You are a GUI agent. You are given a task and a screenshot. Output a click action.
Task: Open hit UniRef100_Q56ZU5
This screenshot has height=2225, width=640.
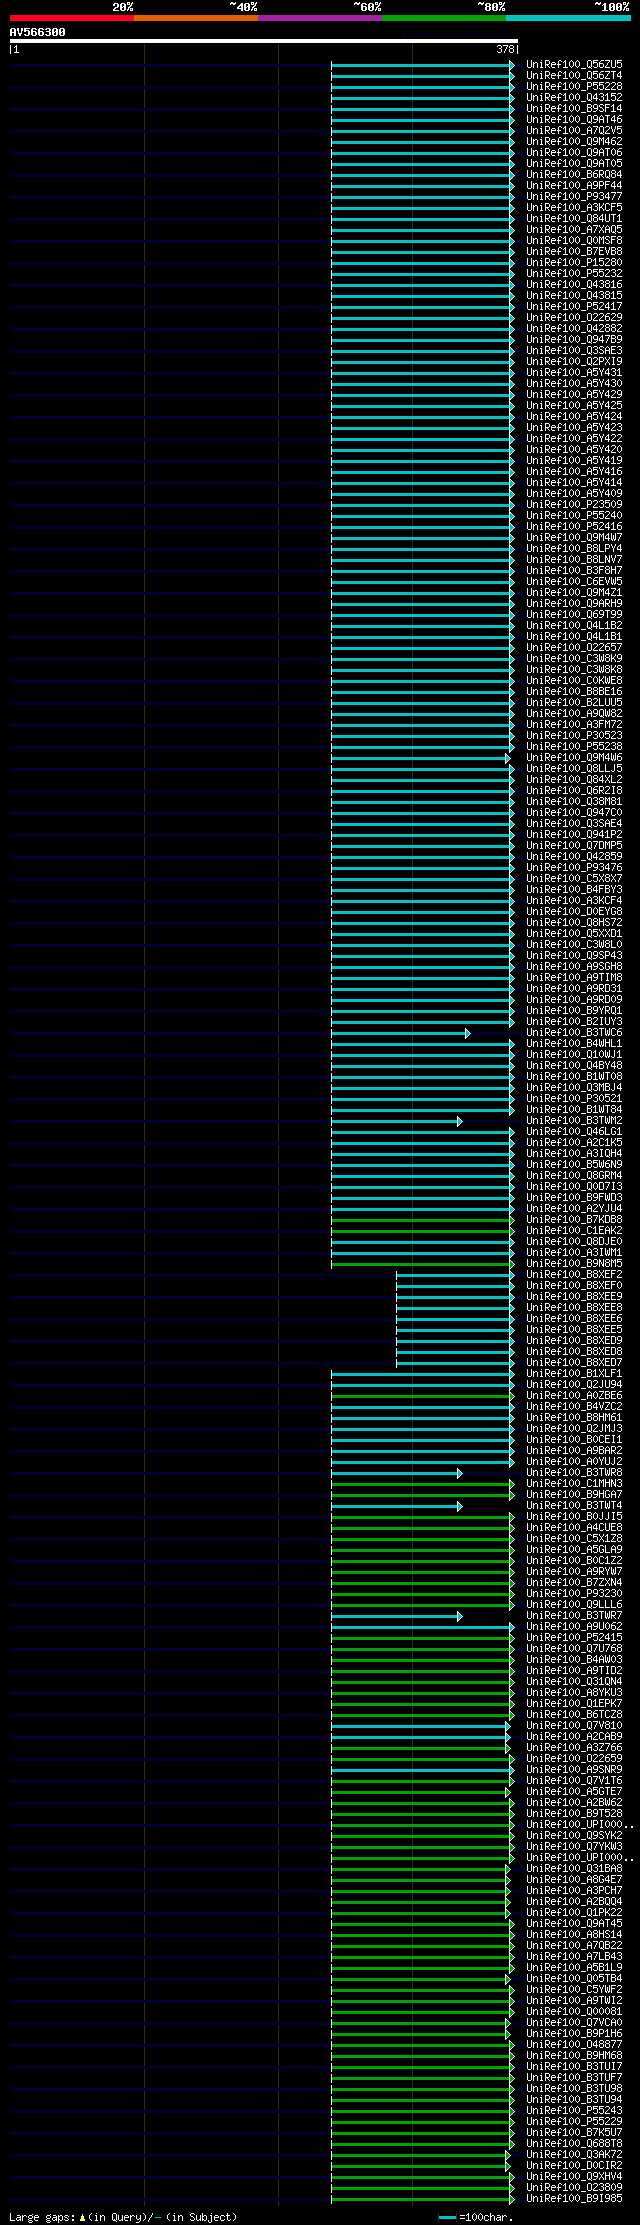click(x=574, y=64)
